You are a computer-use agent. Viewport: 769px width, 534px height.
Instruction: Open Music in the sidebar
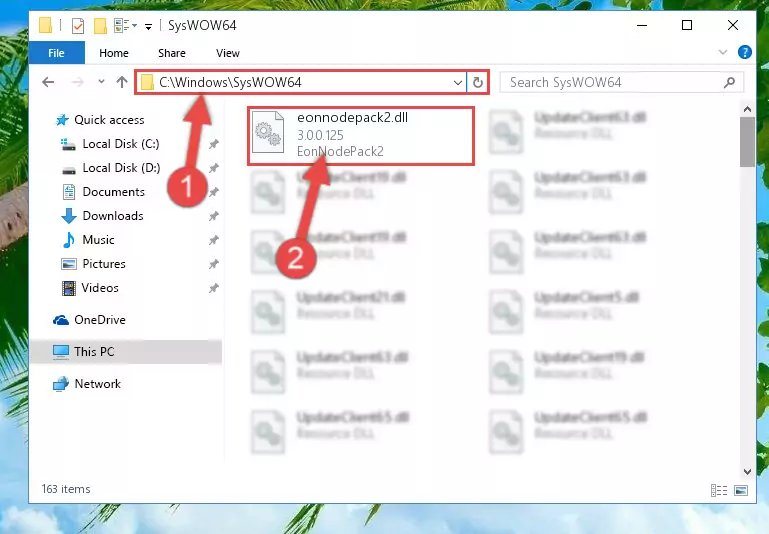(98, 240)
